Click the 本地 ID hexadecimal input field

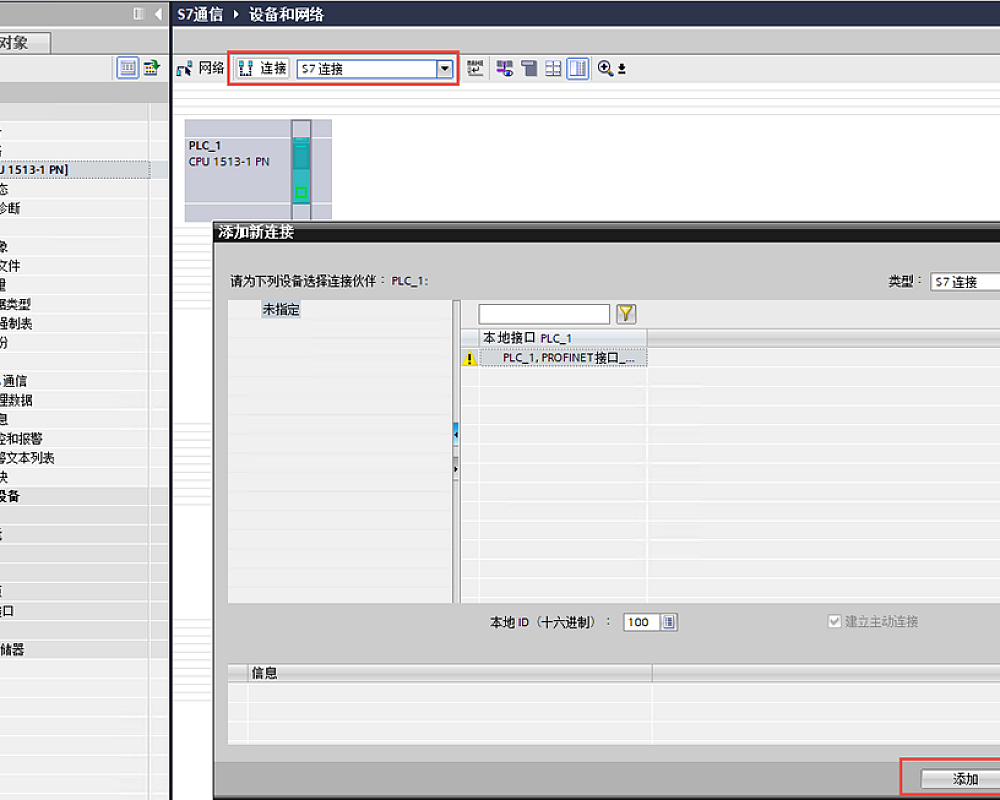[639, 622]
